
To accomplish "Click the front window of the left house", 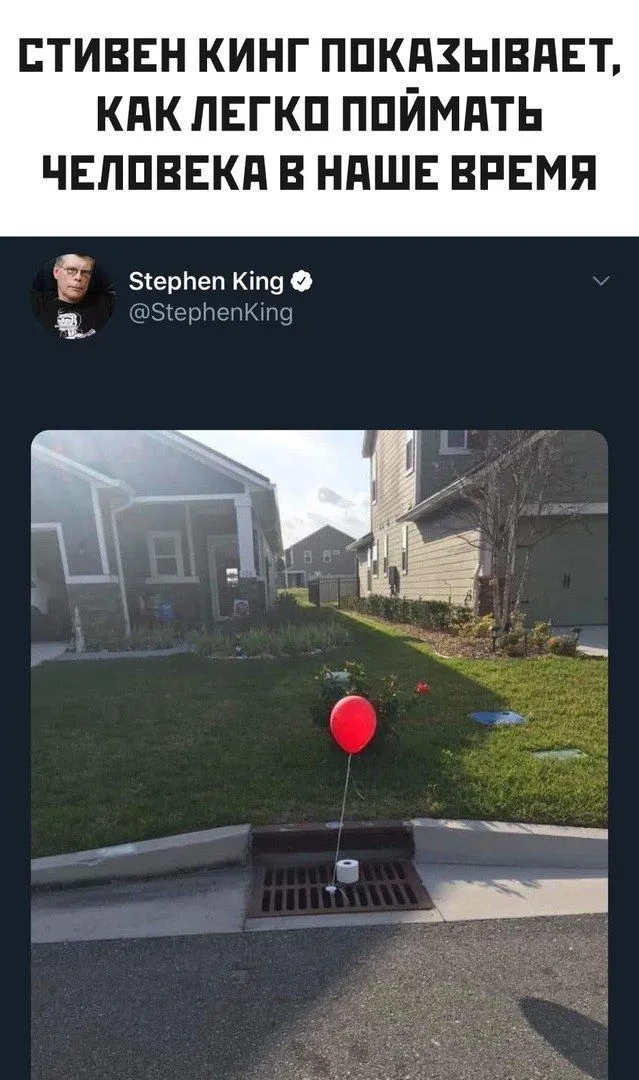I will coord(164,556).
